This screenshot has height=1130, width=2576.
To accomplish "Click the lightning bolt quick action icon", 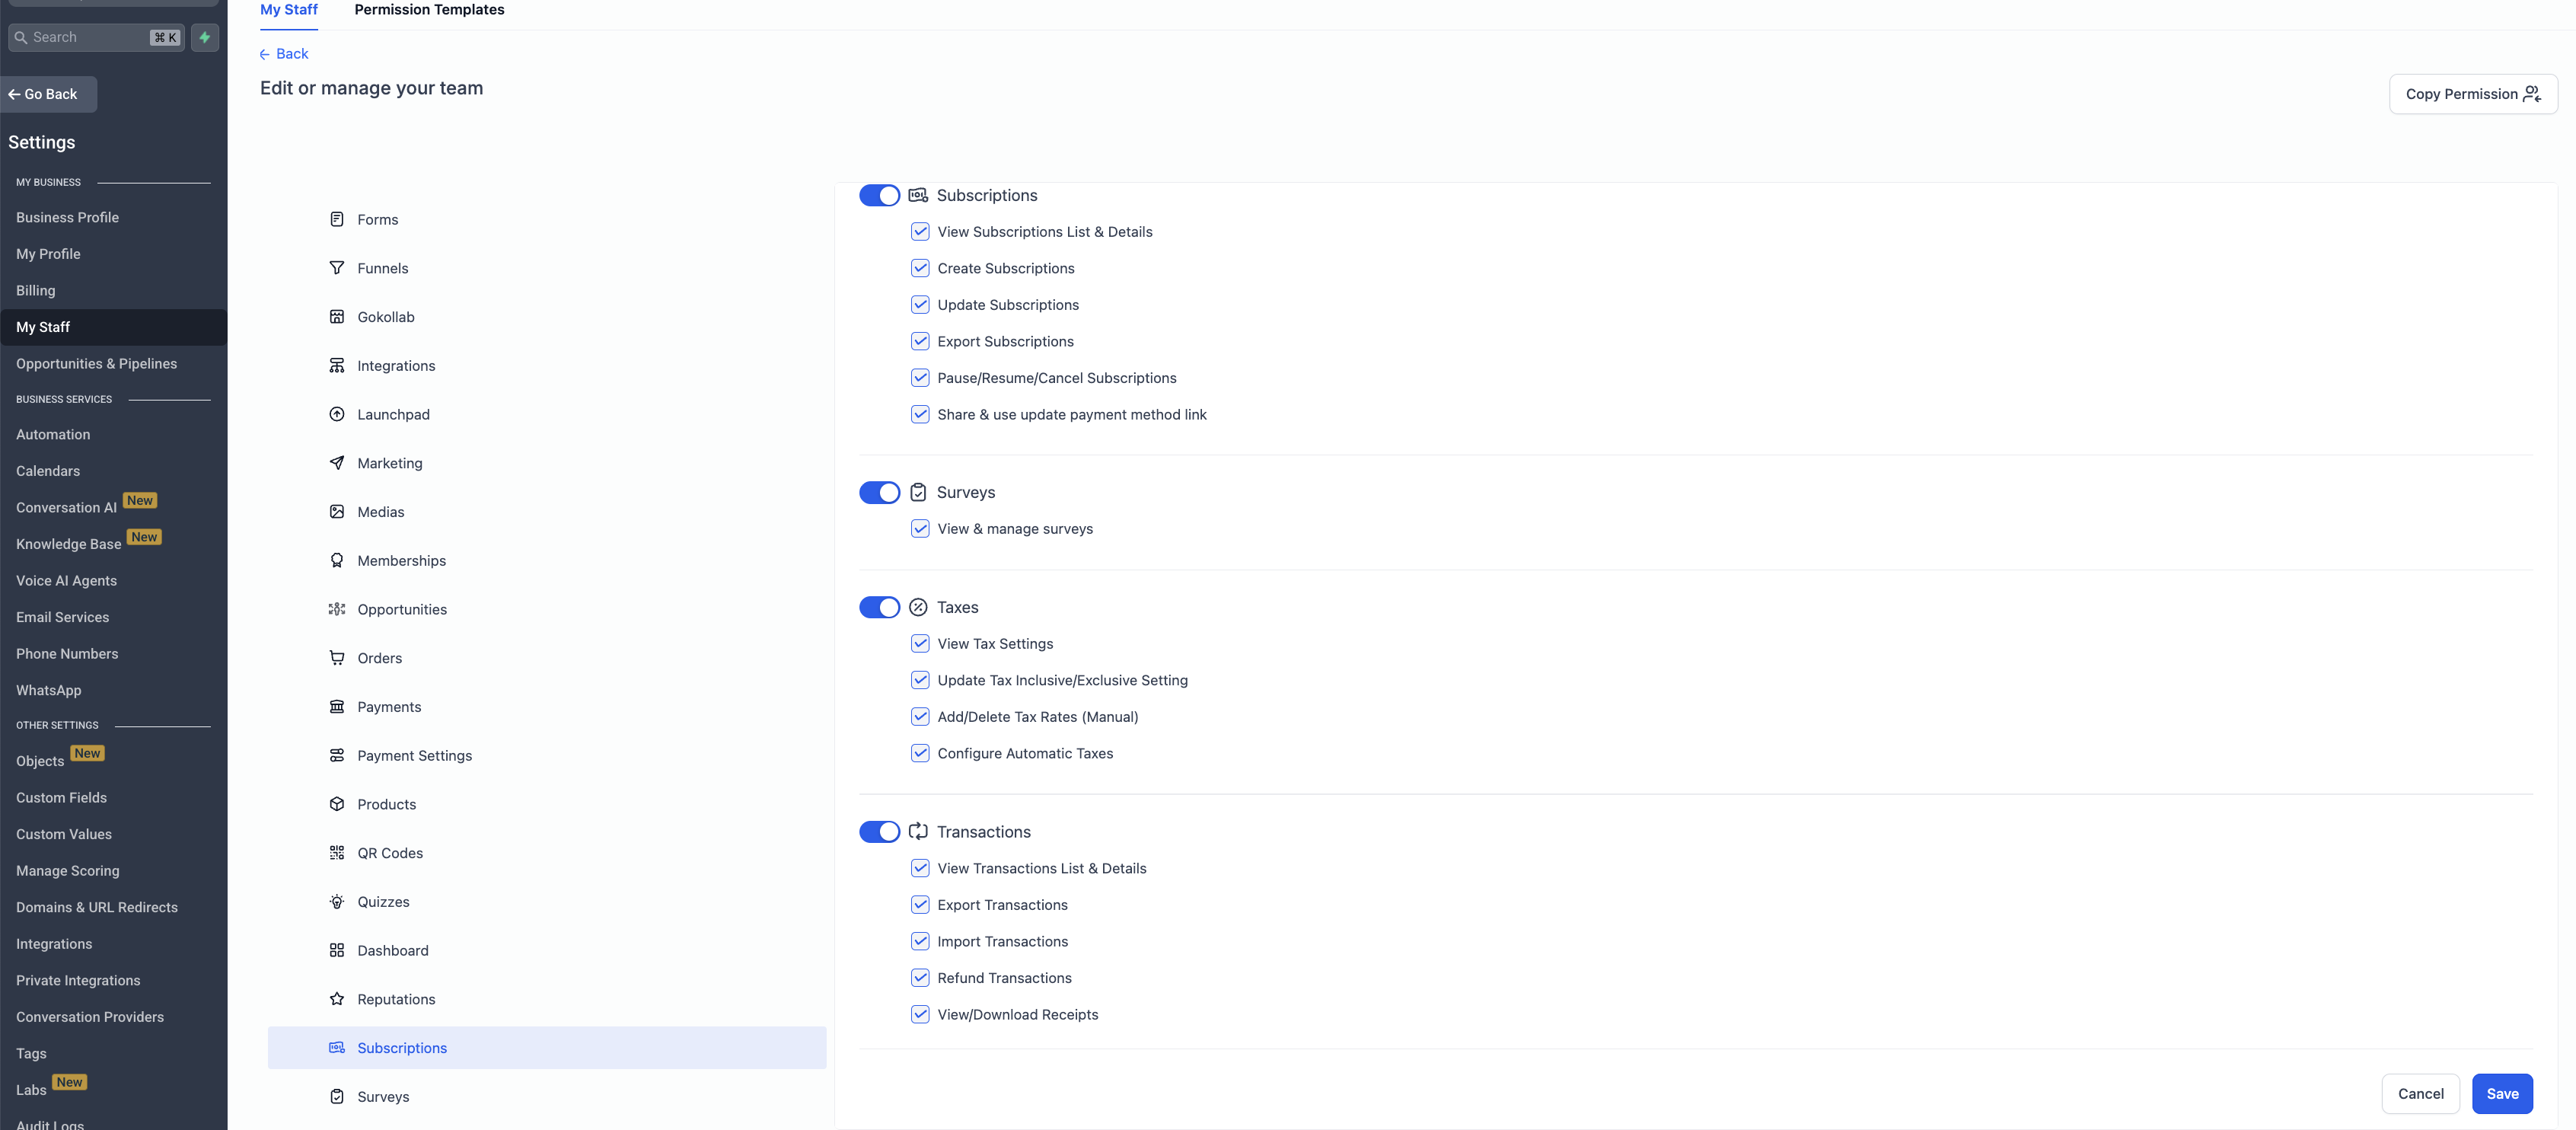I will click(205, 37).
